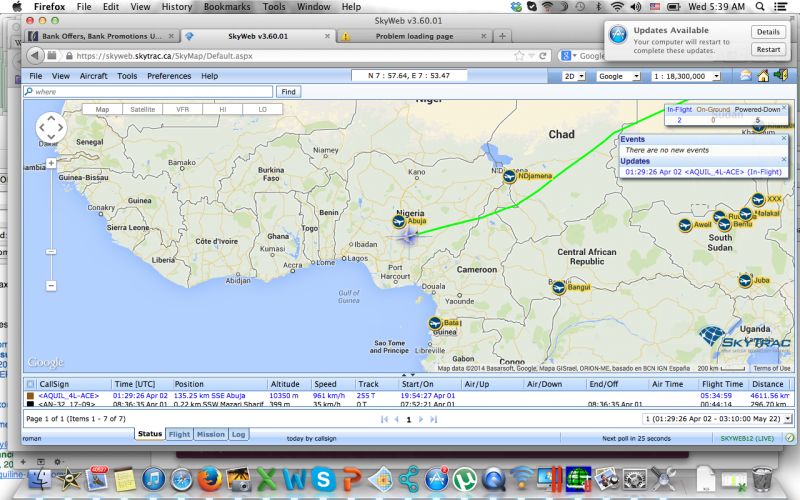Close the Updates panel
This screenshot has height=500, width=800.
pyautogui.click(x=784, y=160)
